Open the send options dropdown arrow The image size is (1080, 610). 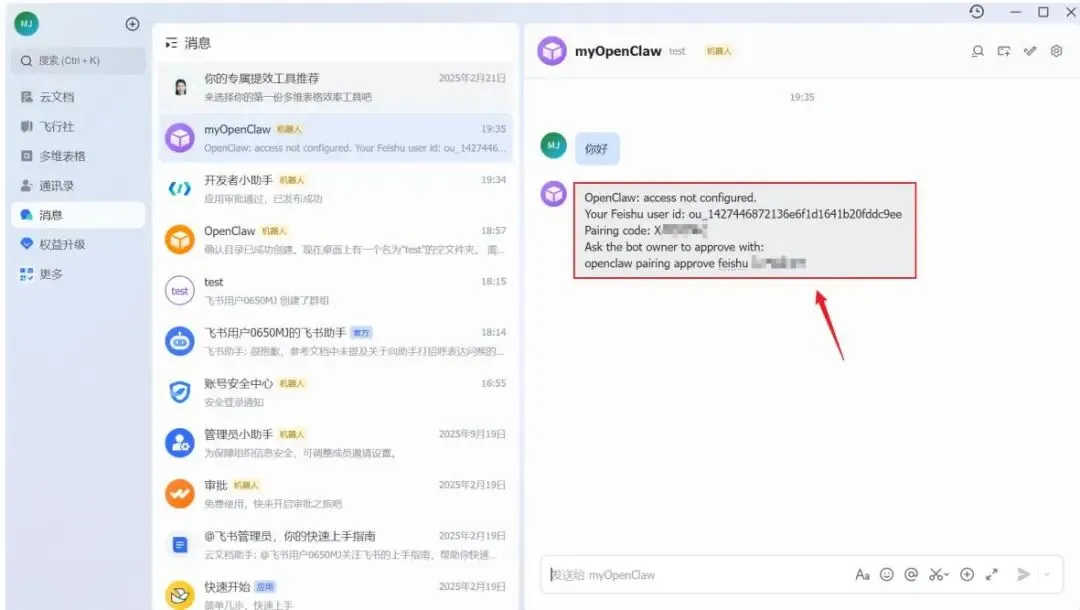click(1047, 575)
